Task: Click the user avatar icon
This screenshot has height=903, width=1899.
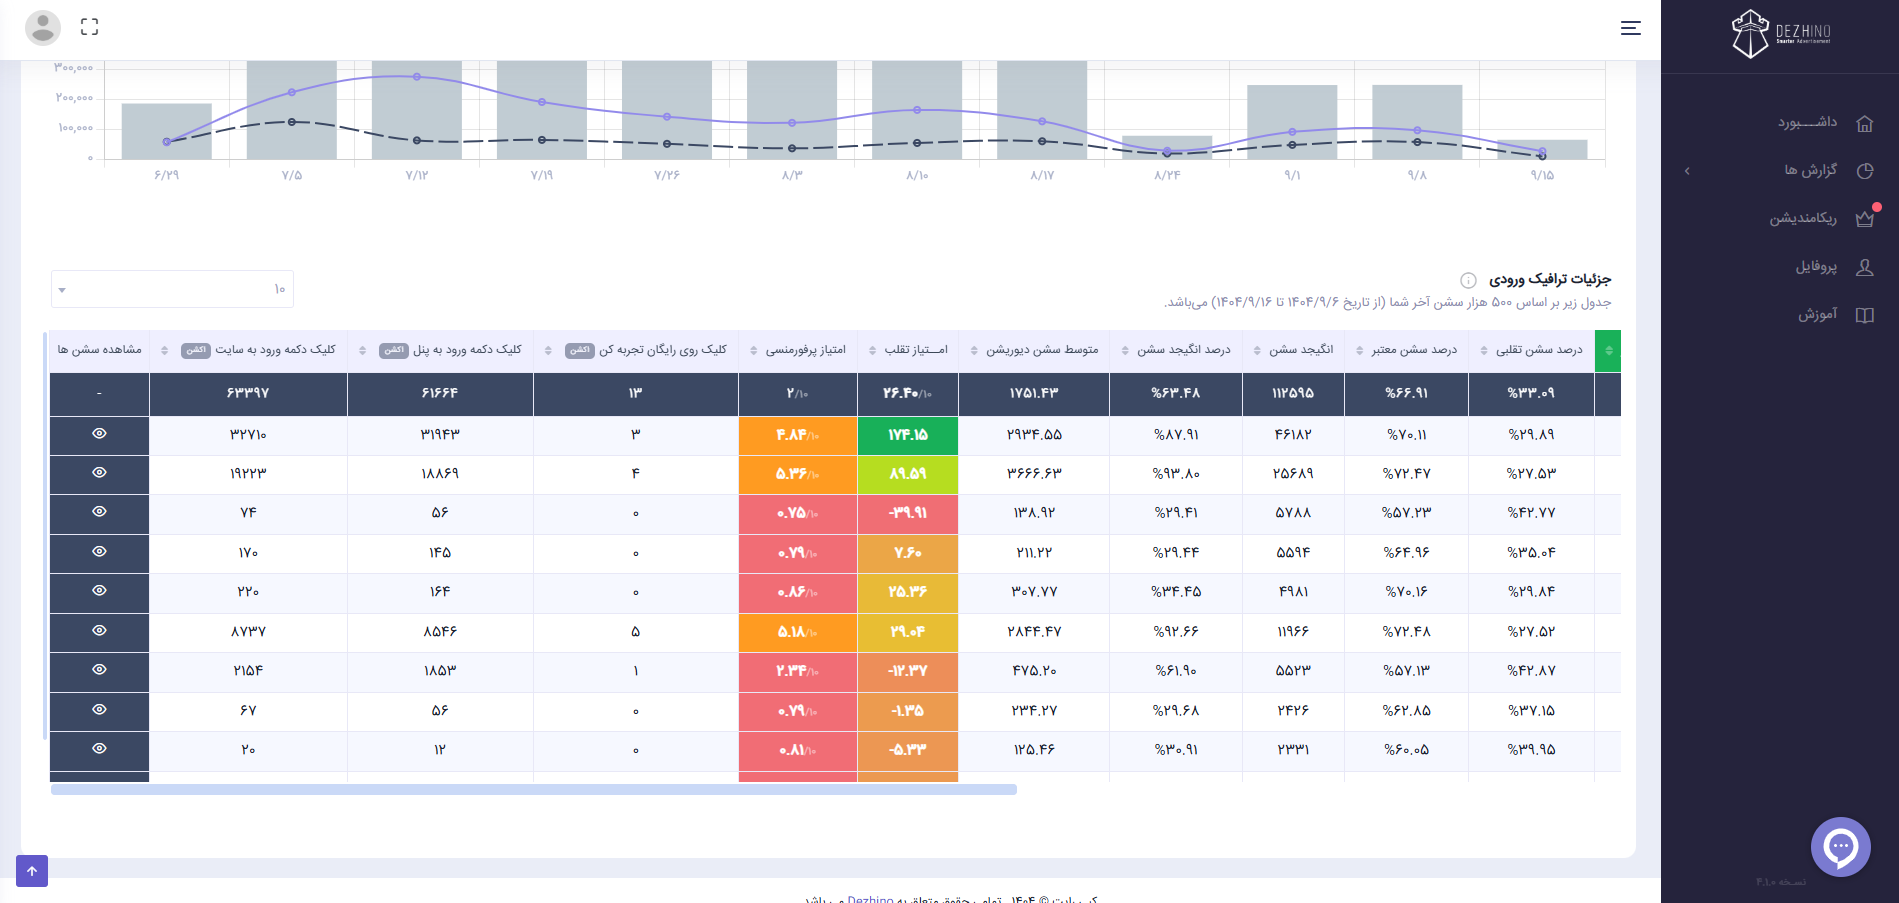Action: (x=42, y=28)
